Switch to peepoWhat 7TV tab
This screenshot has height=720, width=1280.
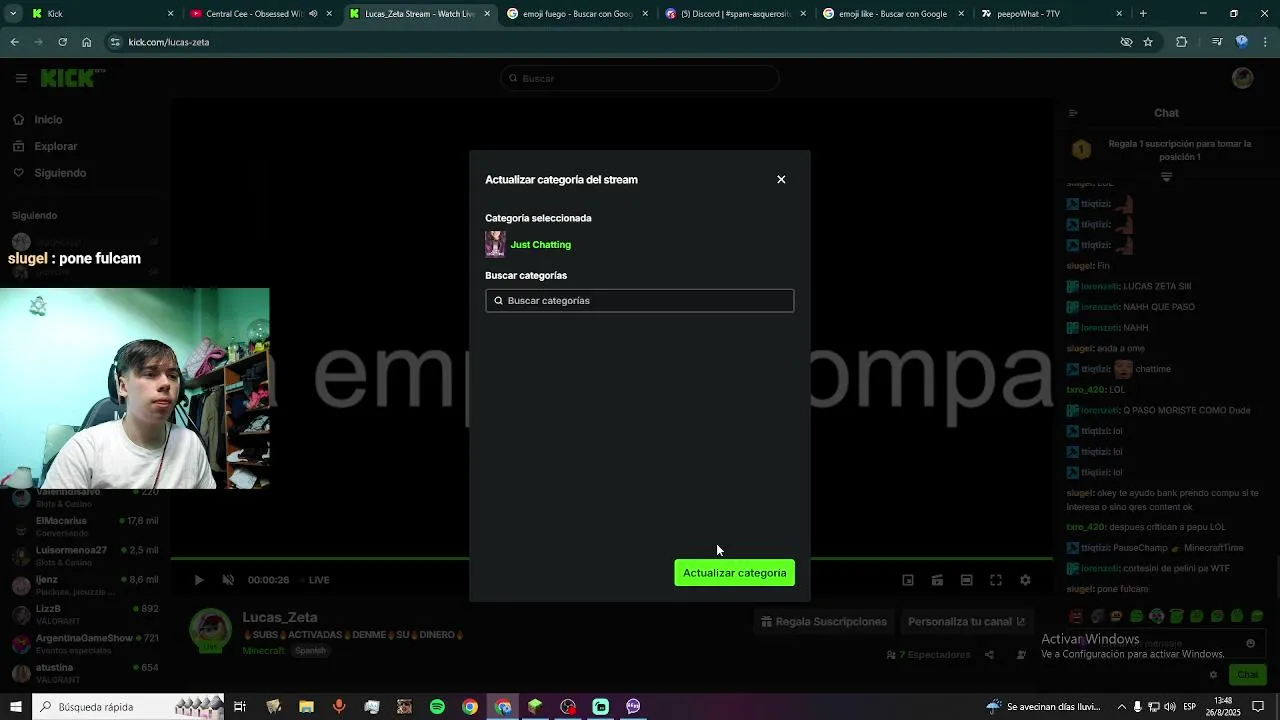1050,14
